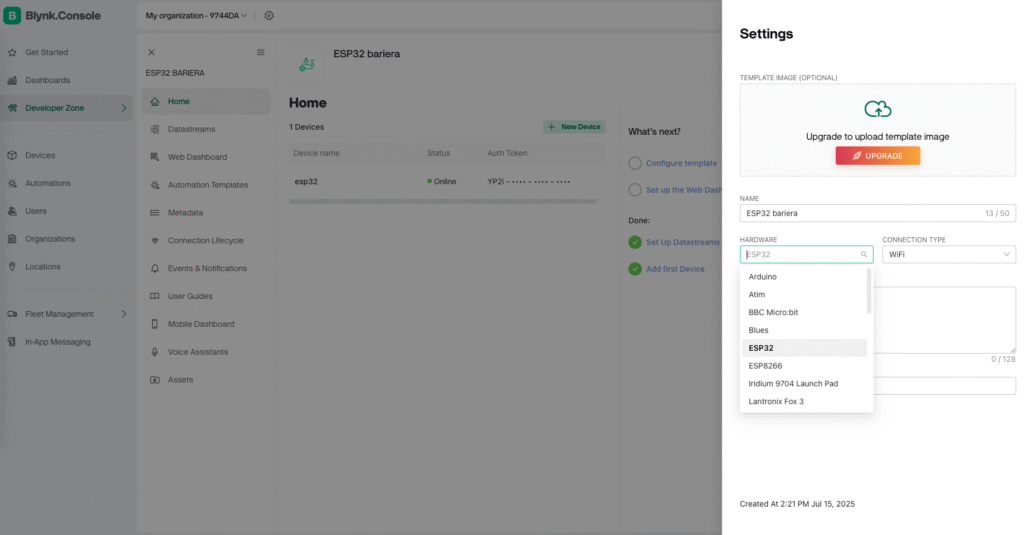Toggle the template menu hamburger icon

261,52
